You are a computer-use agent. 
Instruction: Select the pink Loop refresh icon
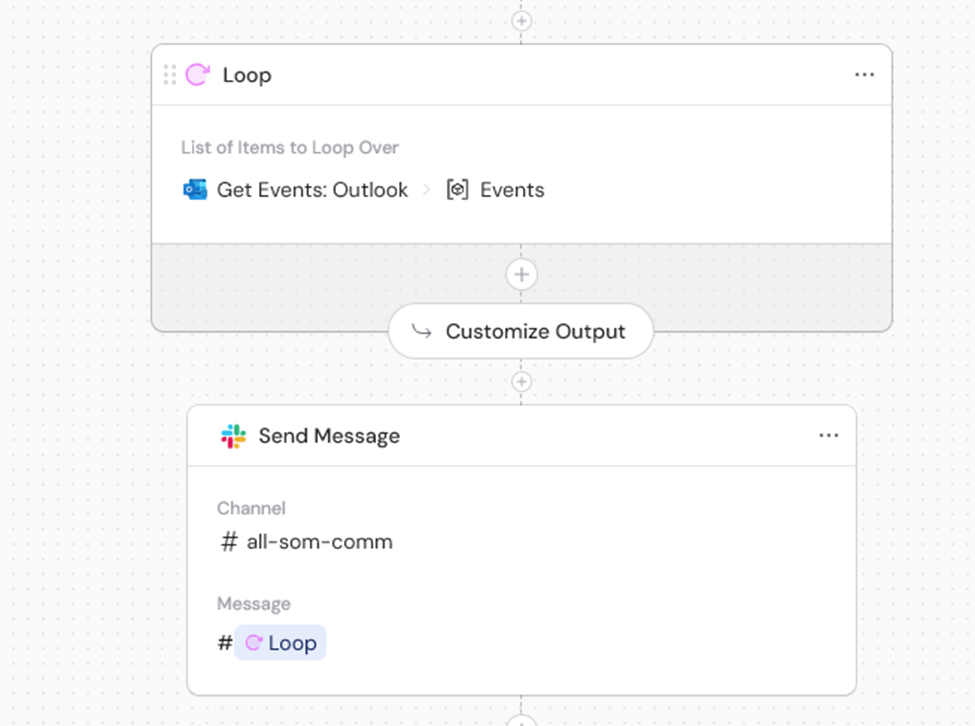click(198, 74)
